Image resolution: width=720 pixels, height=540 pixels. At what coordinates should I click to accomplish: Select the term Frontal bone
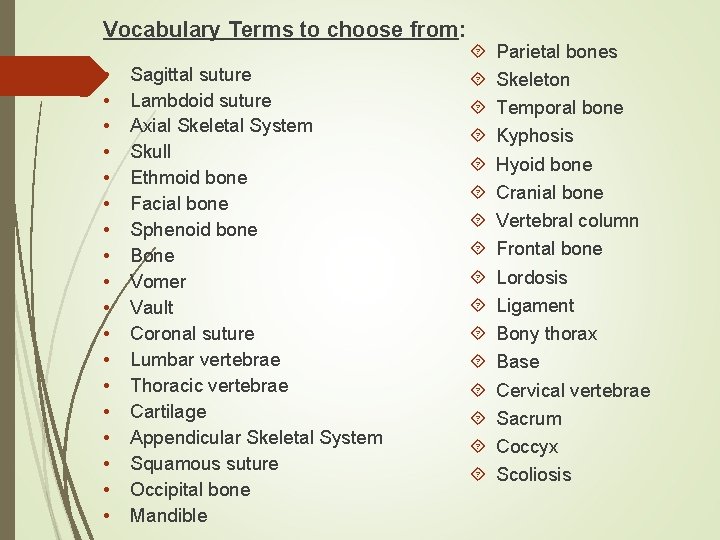tap(549, 249)
